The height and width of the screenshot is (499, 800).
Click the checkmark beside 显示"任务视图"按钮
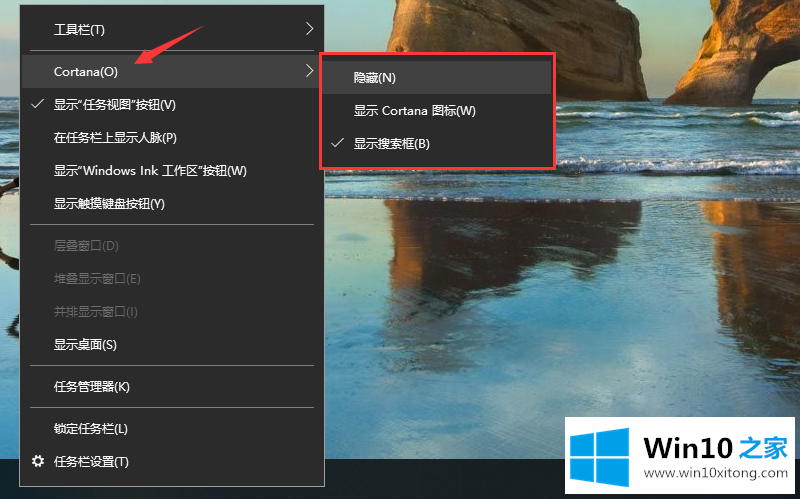coord(38,104)
